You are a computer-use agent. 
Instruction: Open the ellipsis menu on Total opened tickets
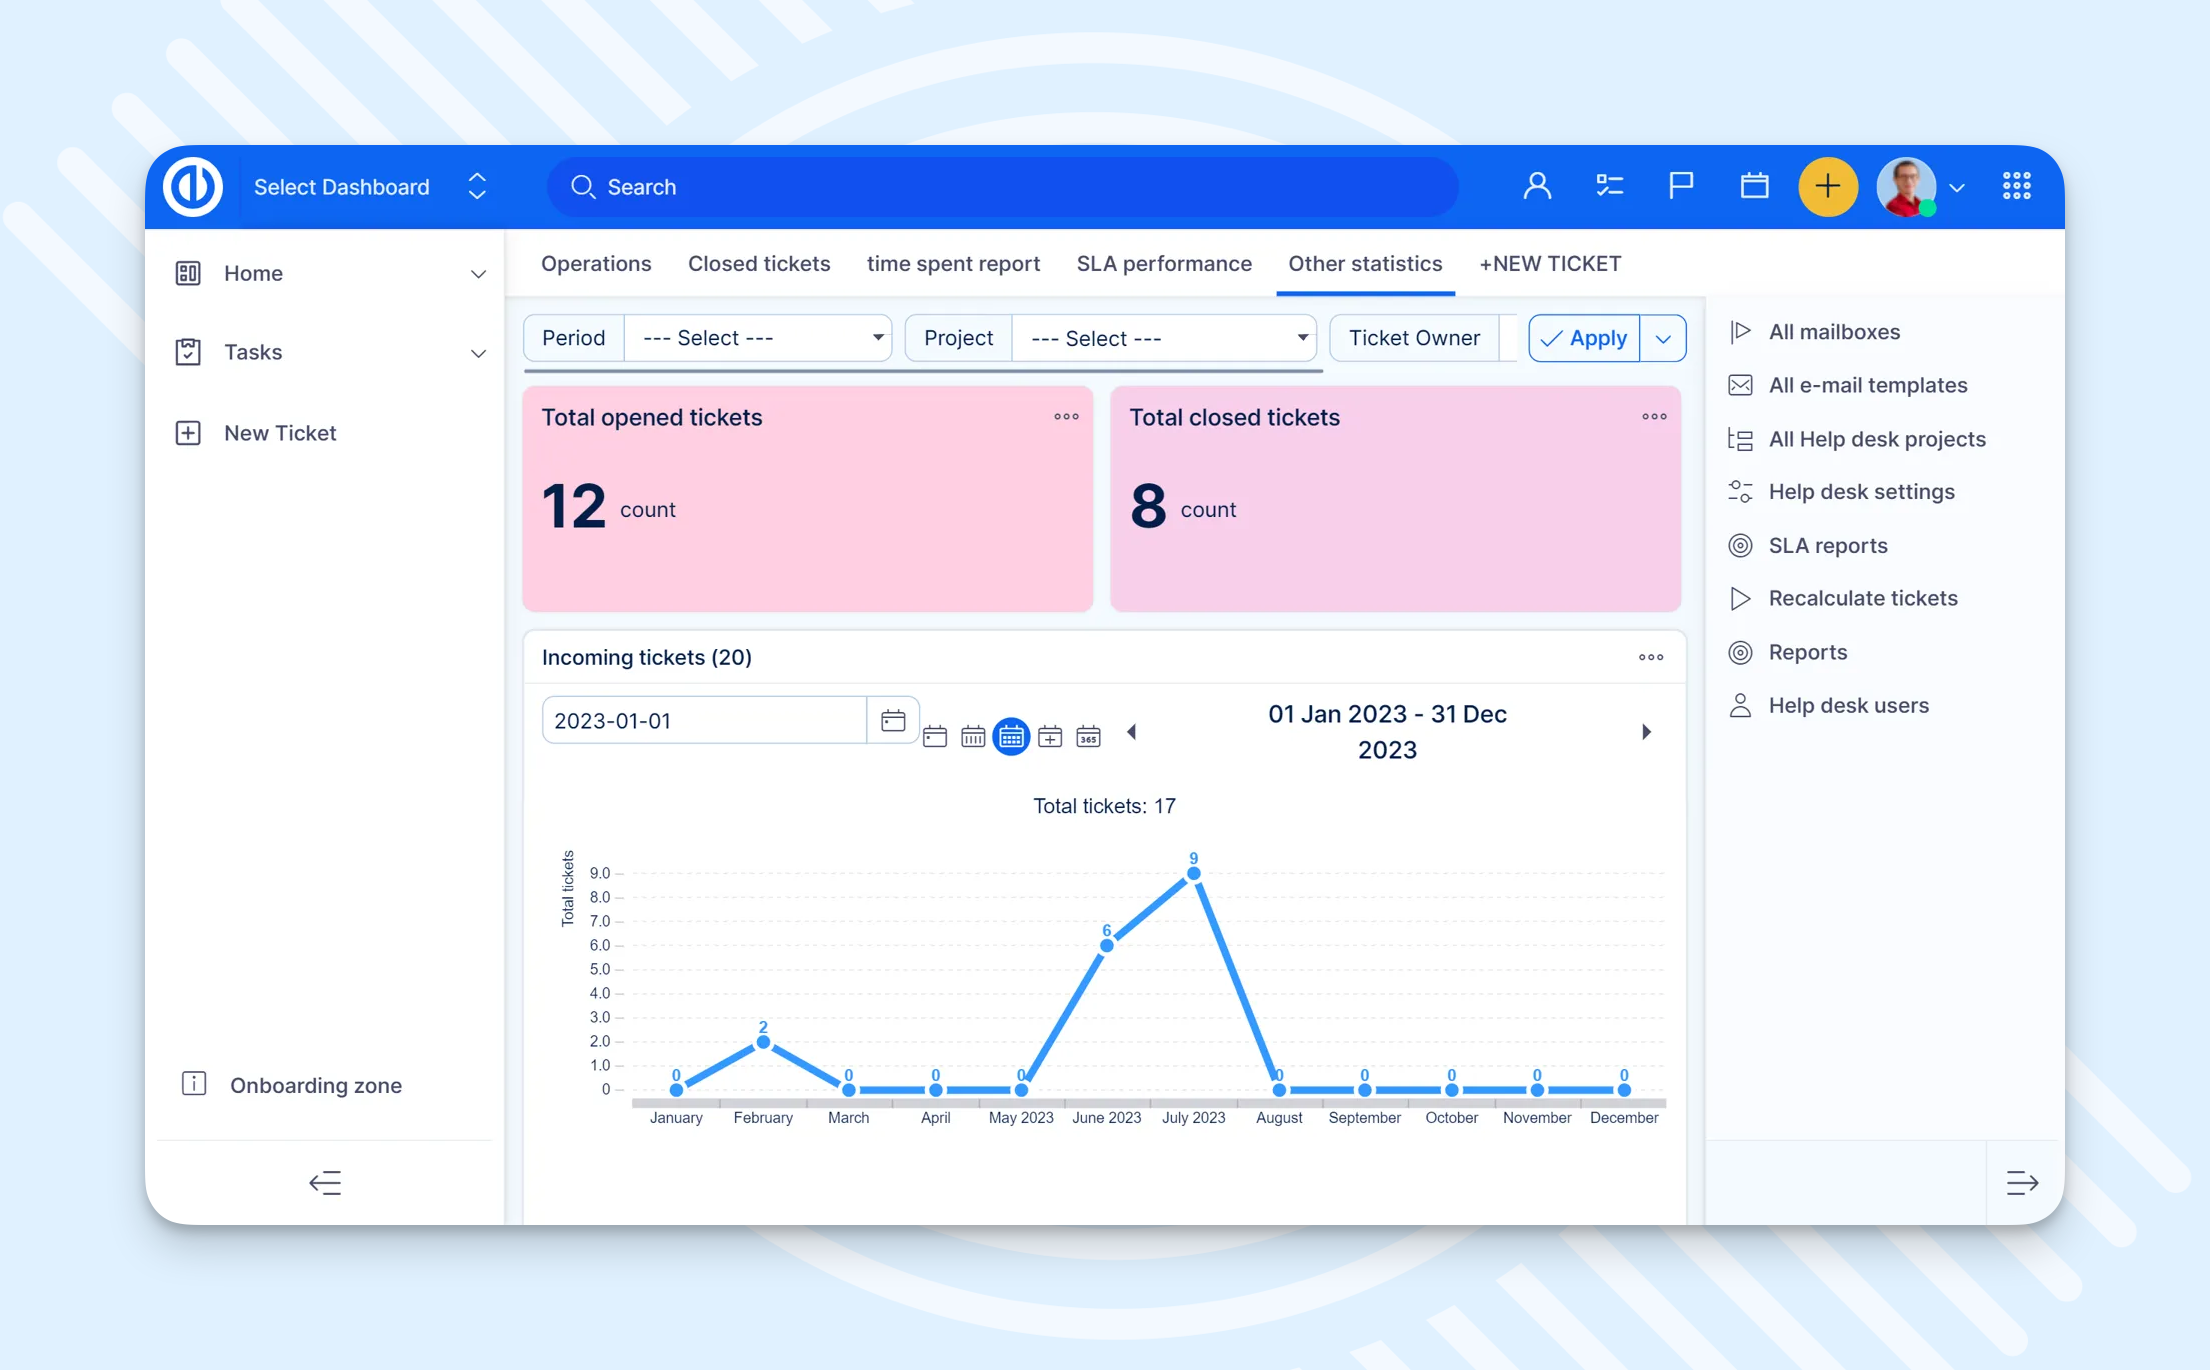tap(1066, 417)
